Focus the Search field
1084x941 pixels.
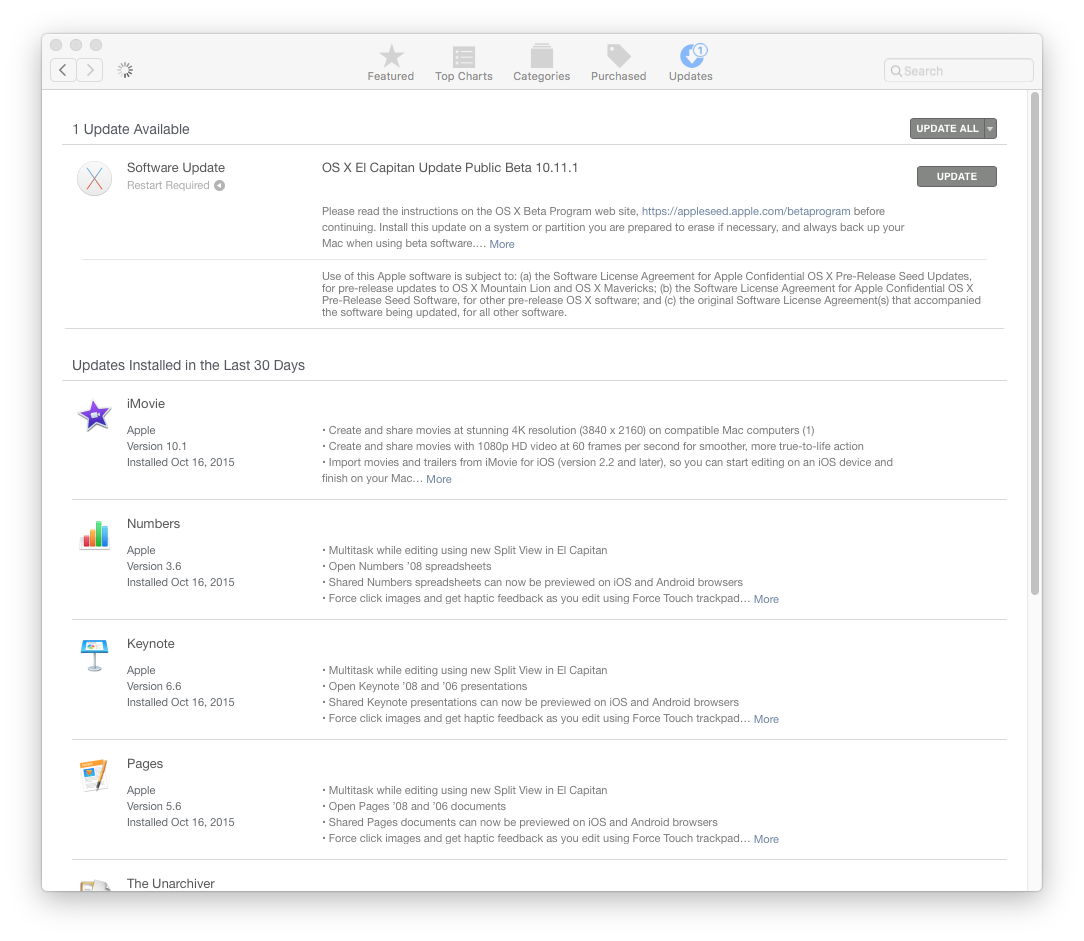958,71
